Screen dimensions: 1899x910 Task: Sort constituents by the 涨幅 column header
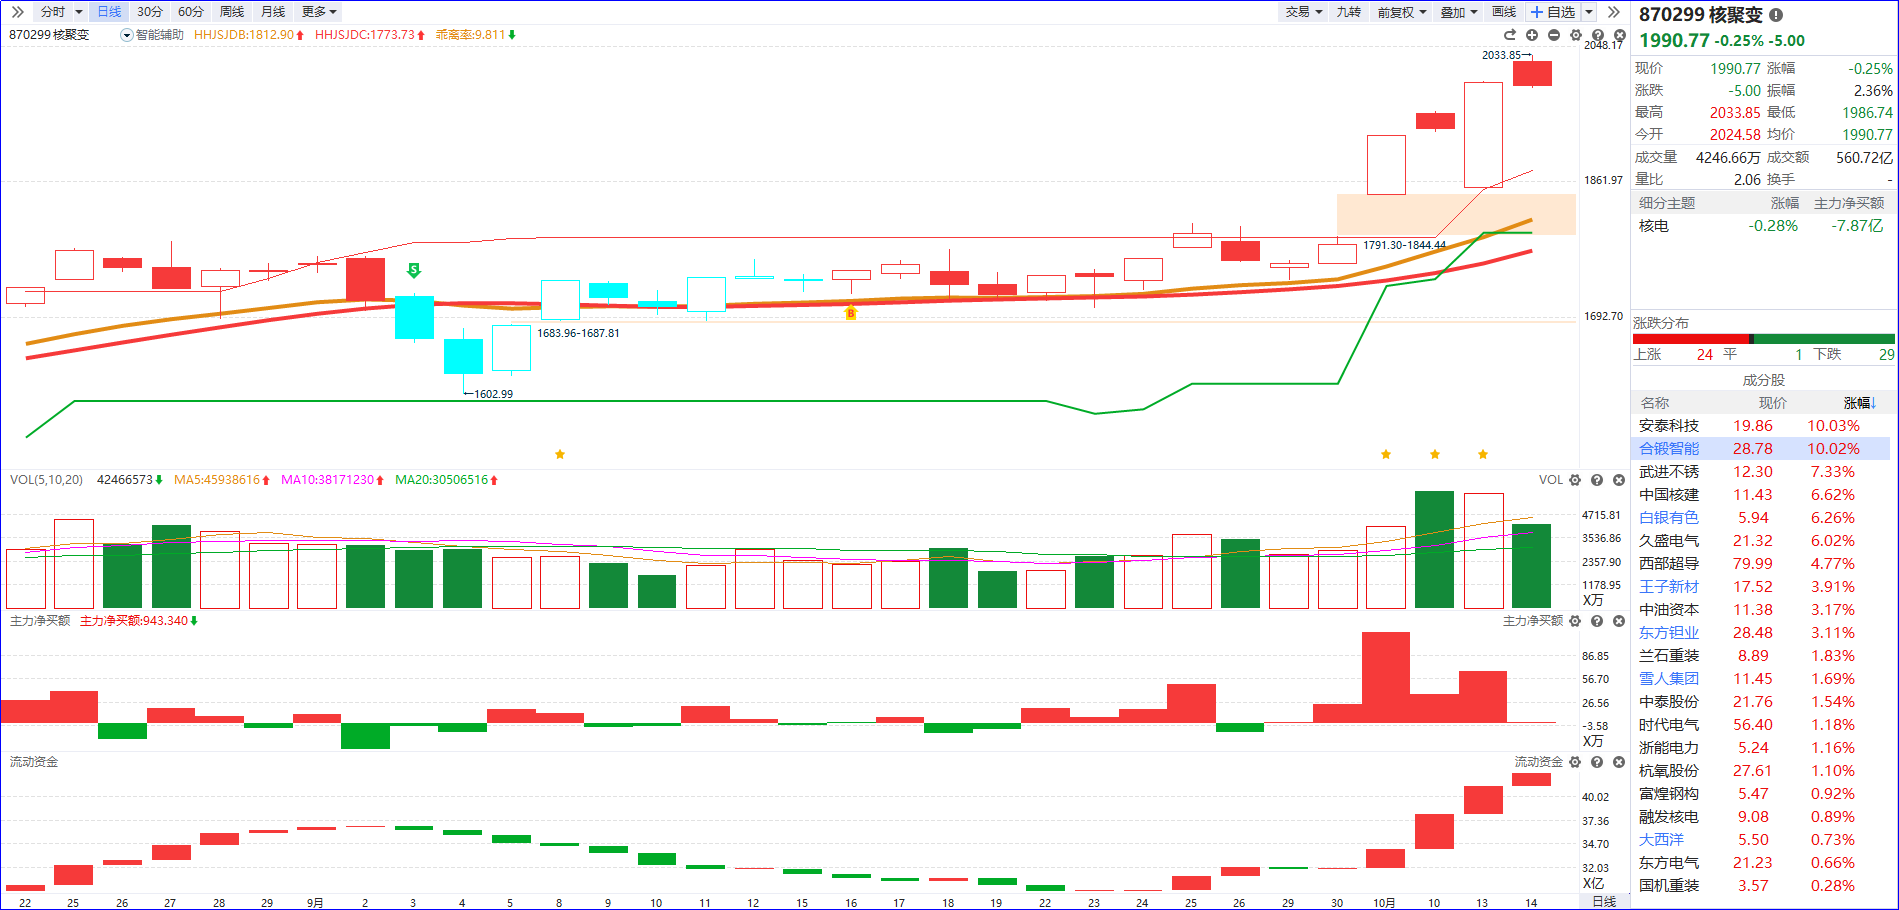point(1860,403)
